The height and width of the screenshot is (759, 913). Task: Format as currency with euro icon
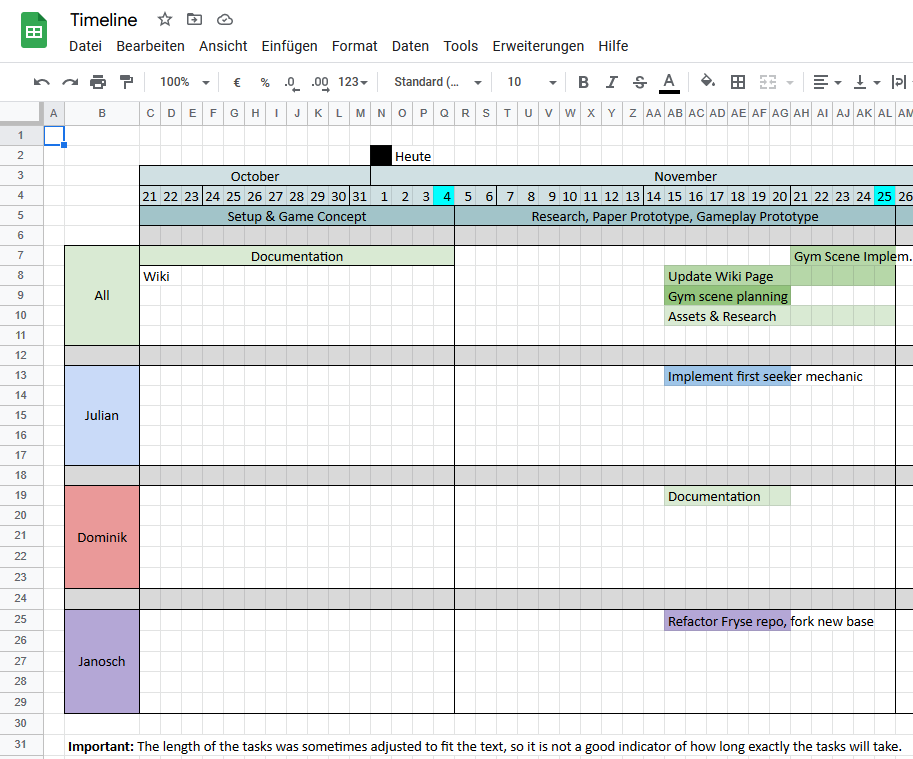[237, 82]
